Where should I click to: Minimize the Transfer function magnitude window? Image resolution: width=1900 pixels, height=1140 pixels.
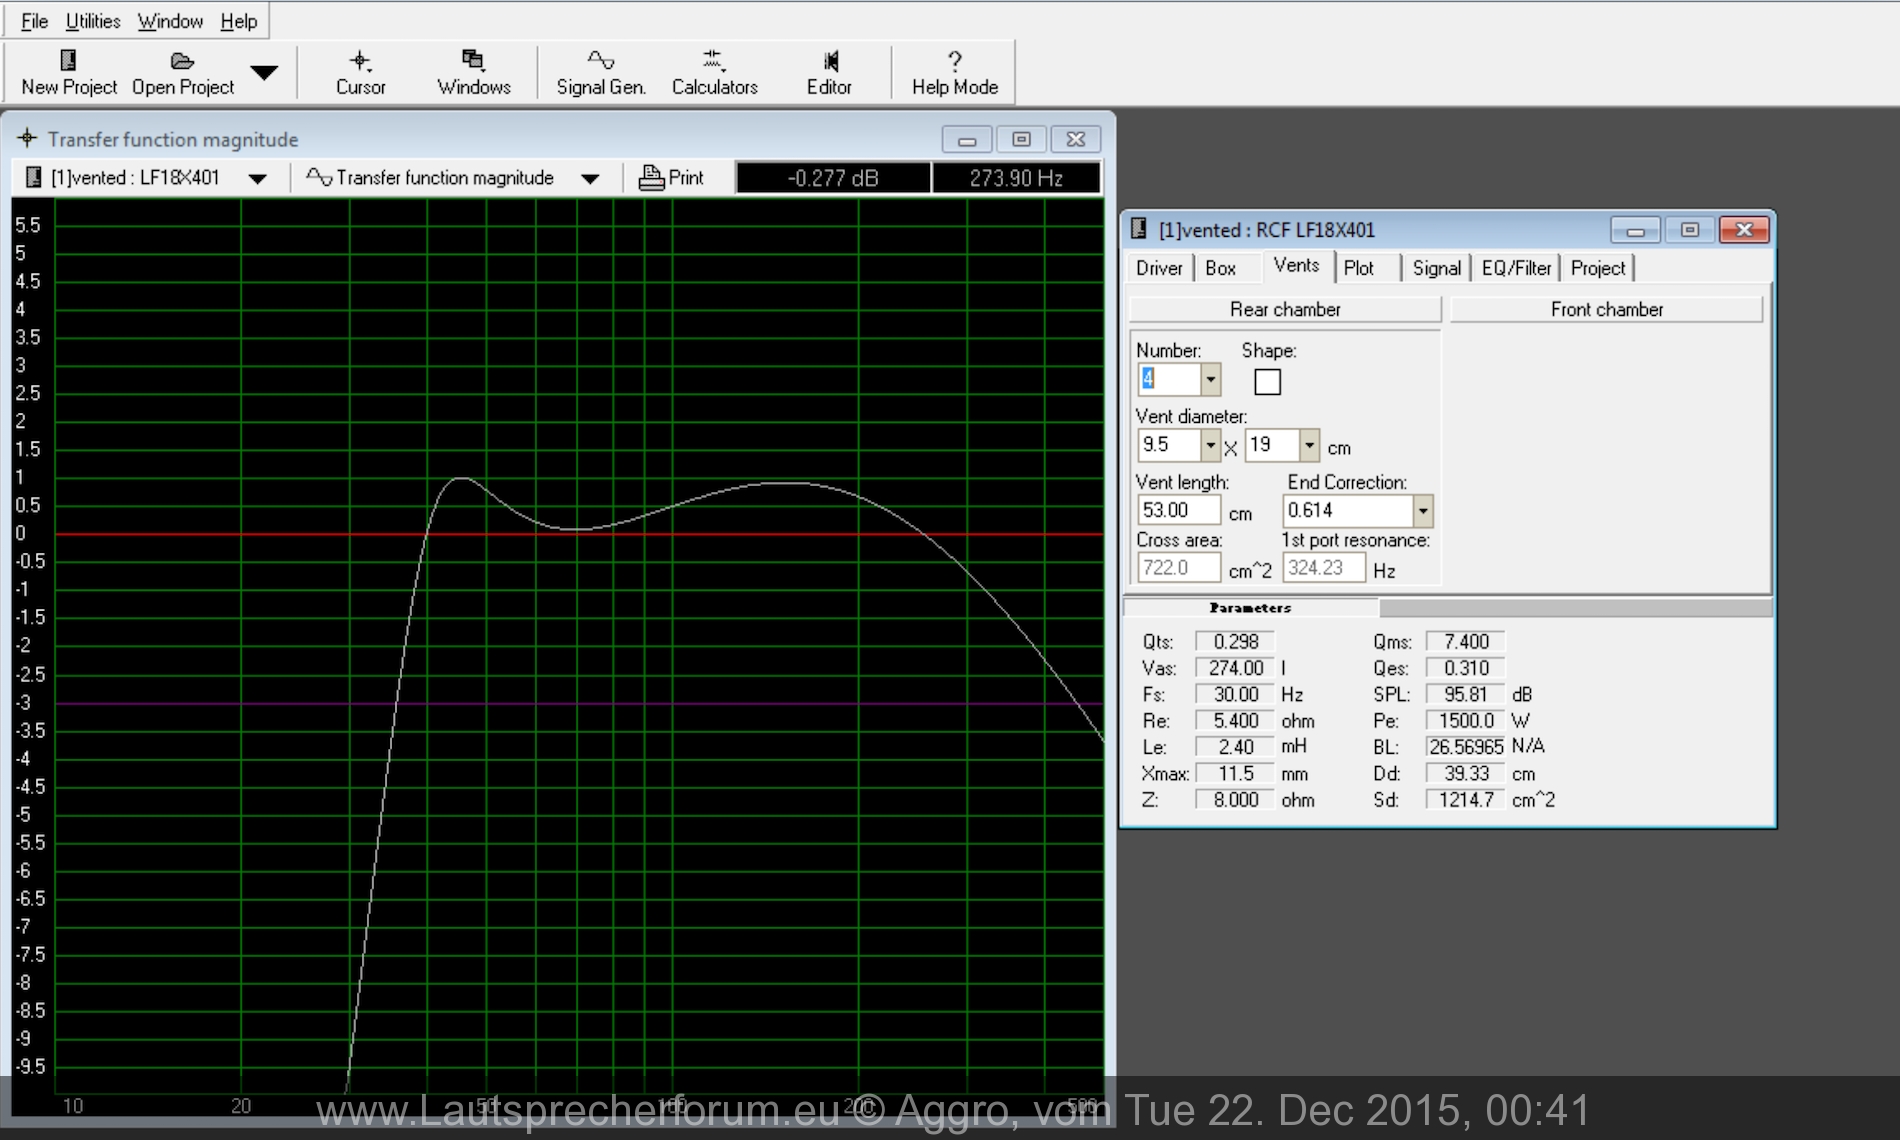pos(967,139)
